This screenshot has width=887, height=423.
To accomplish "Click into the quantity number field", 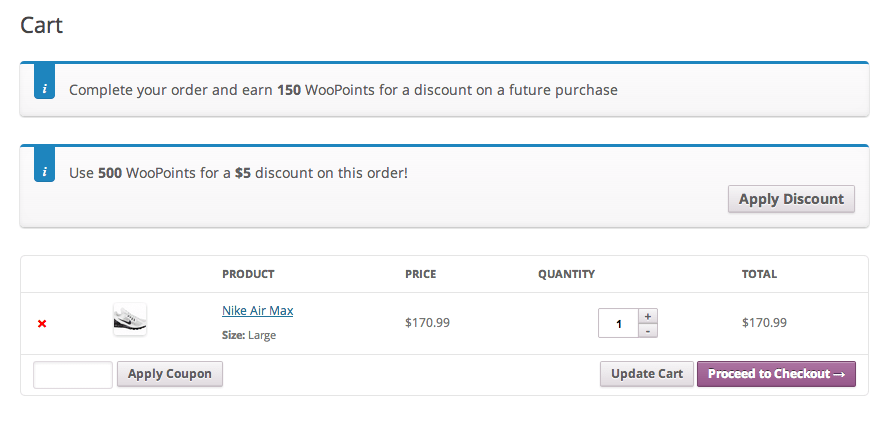I will point(619,323).
